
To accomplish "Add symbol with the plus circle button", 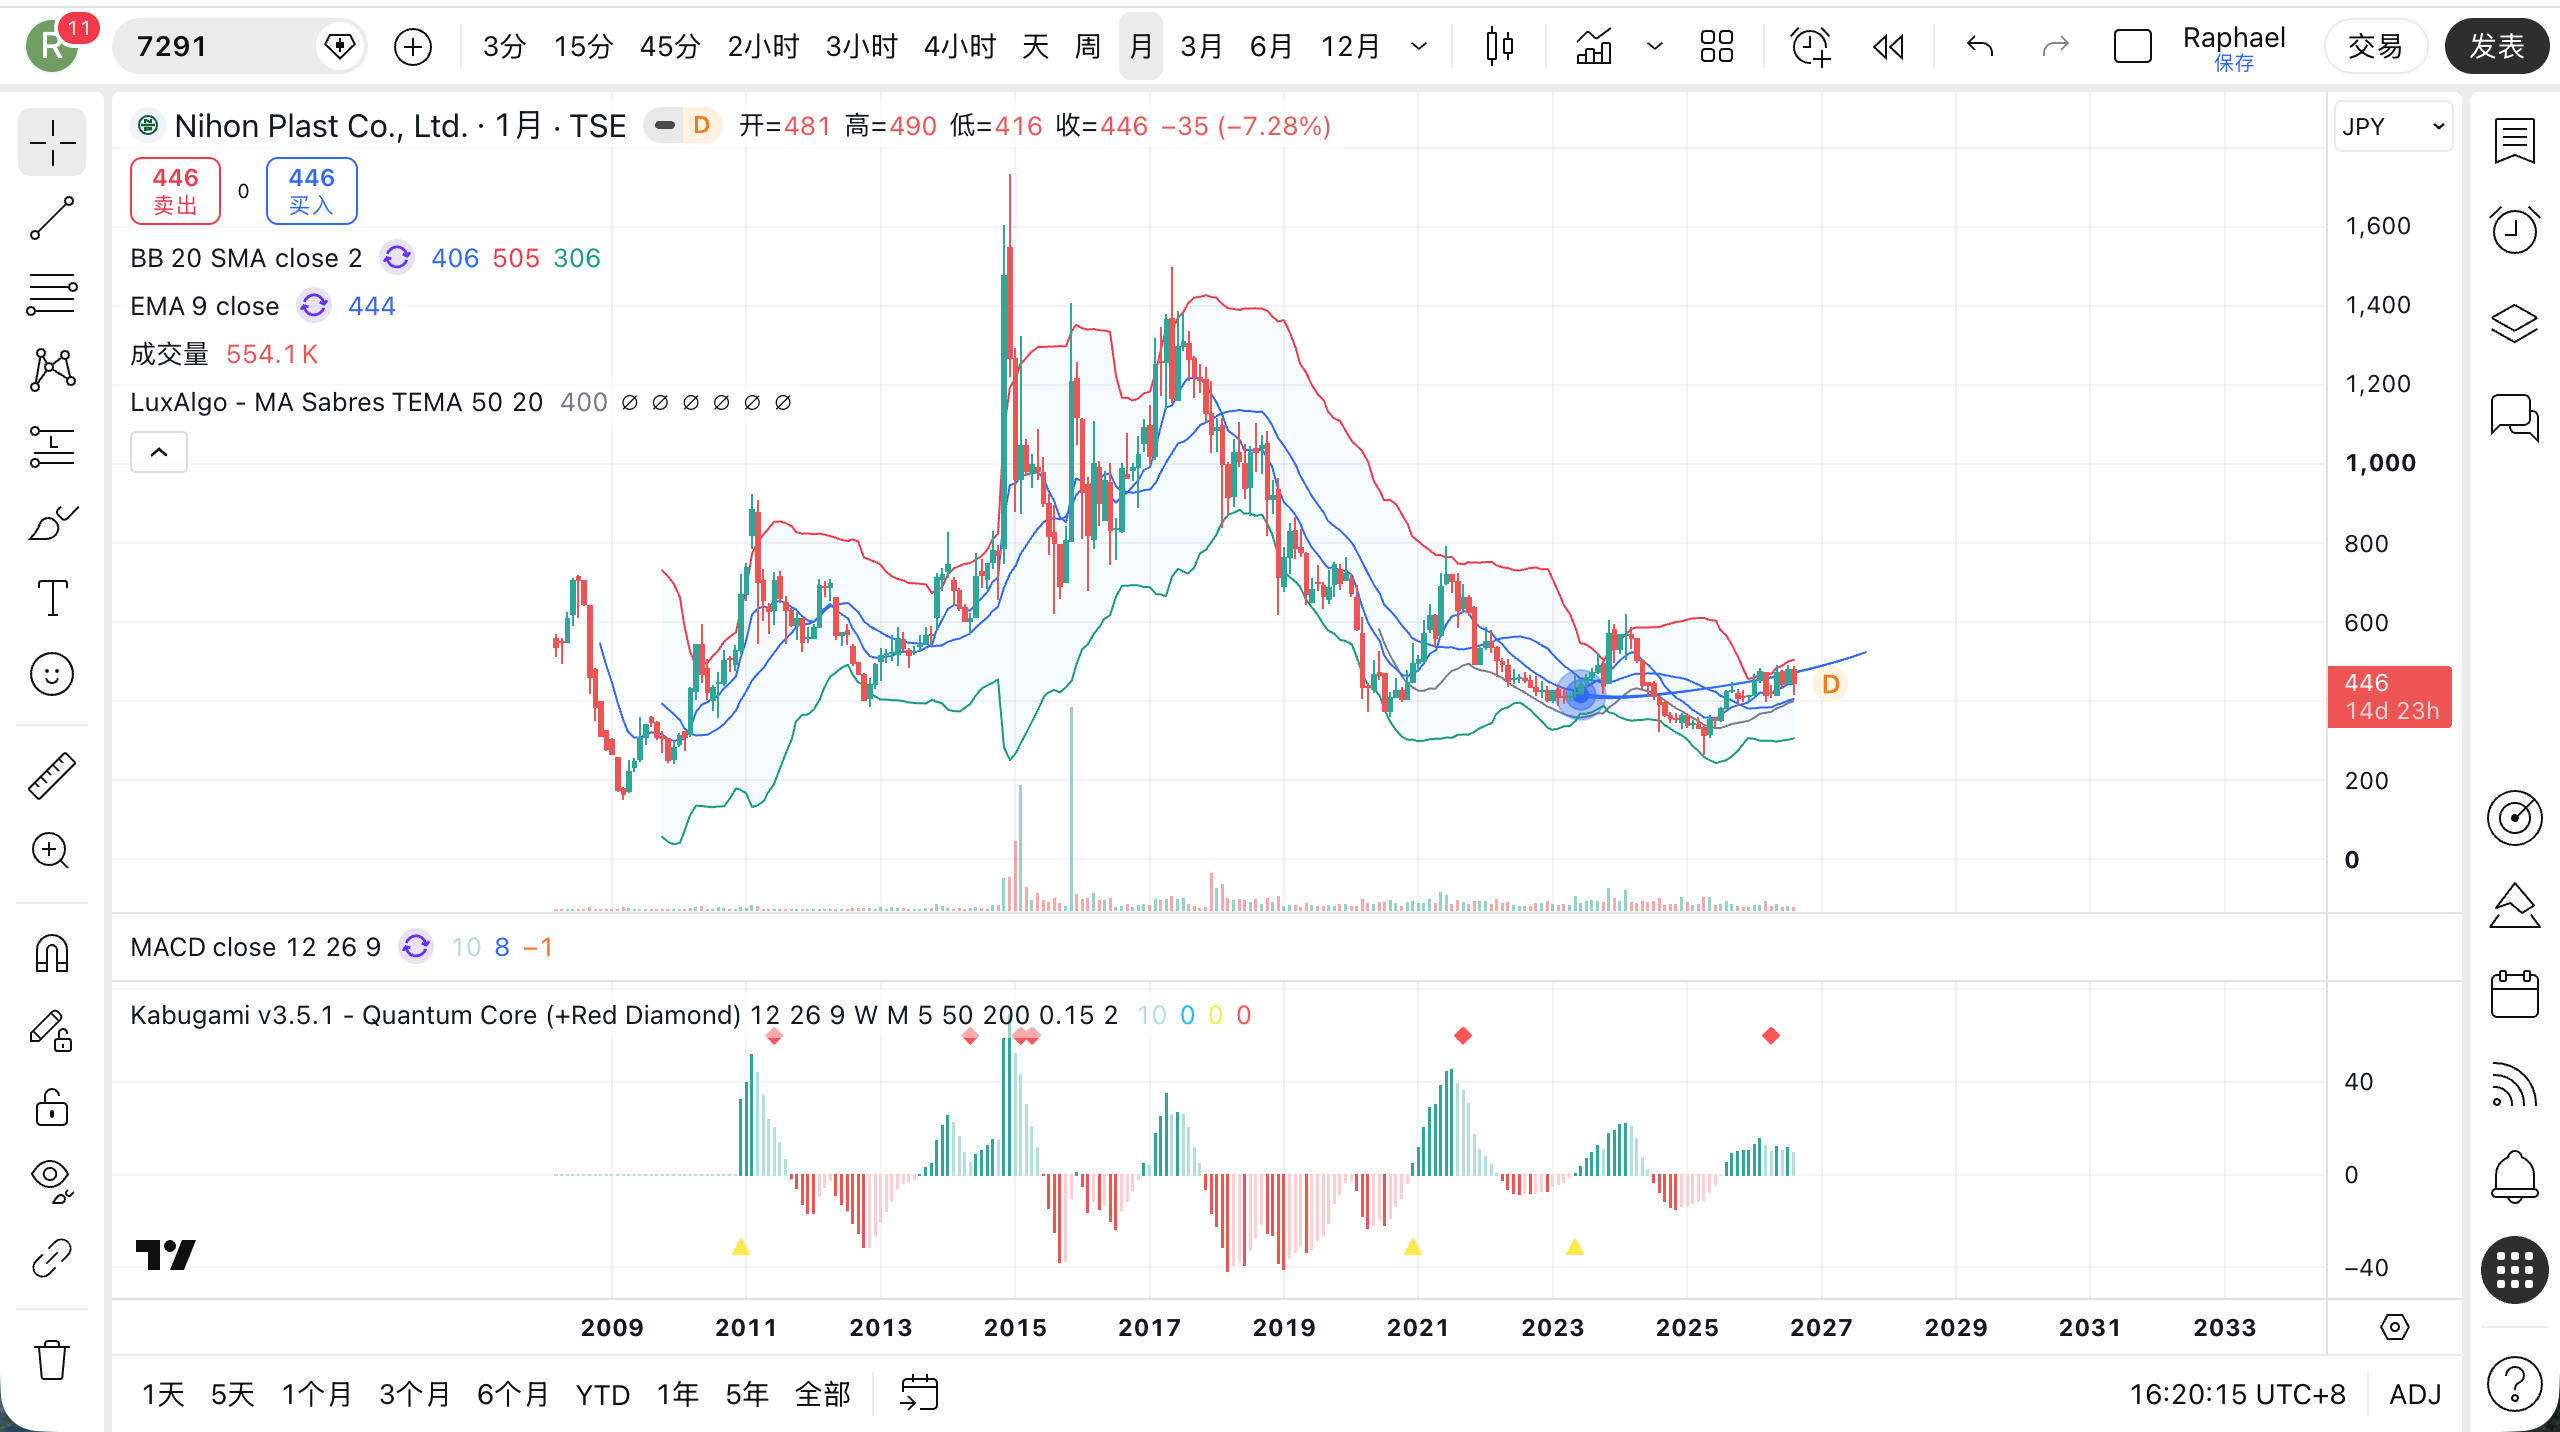I will pyautogui.click(x=413, y=46).
